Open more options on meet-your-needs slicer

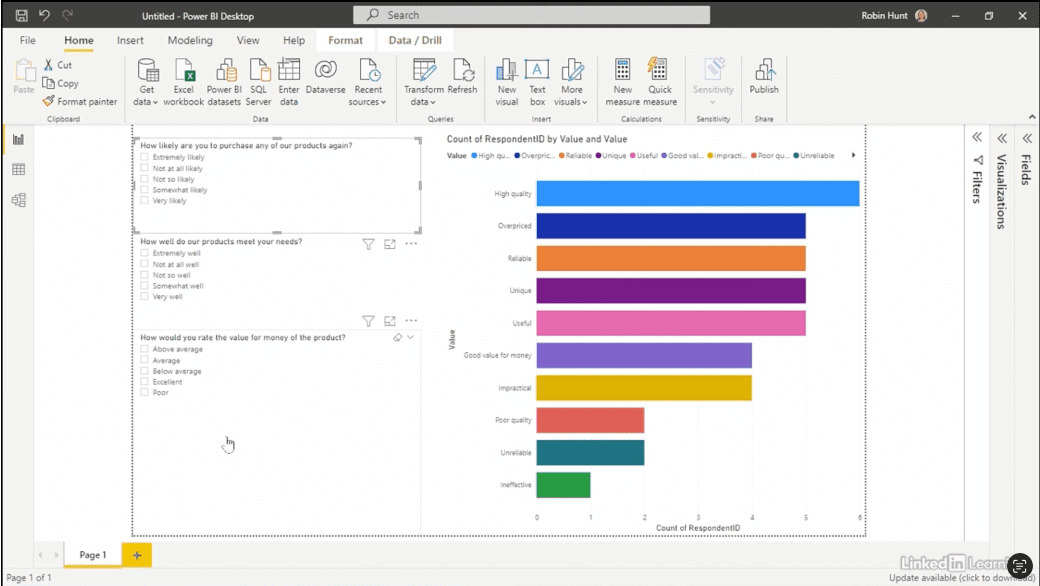411,244
